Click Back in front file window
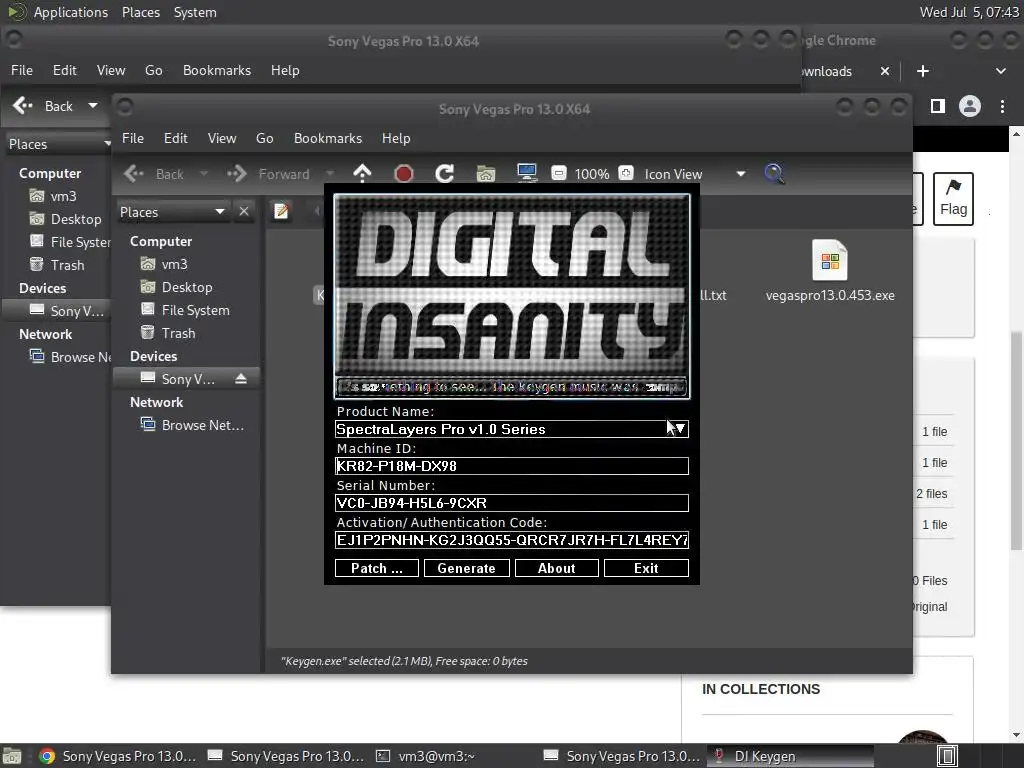Image resolution: width=1024 pixels, height=768 pixels. point(154,174)
